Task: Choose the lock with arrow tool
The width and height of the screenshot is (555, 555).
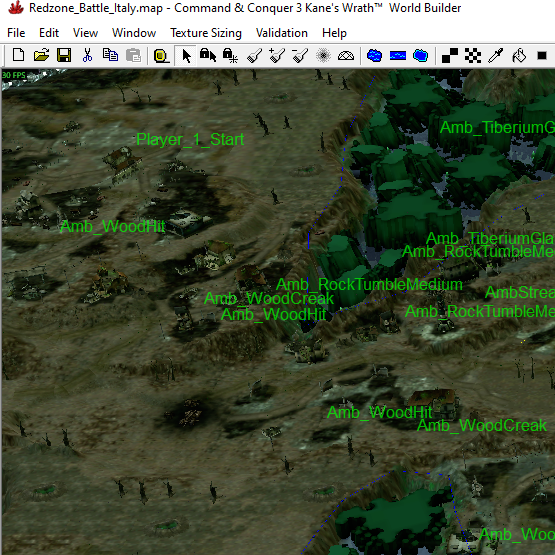Action: 208,56
